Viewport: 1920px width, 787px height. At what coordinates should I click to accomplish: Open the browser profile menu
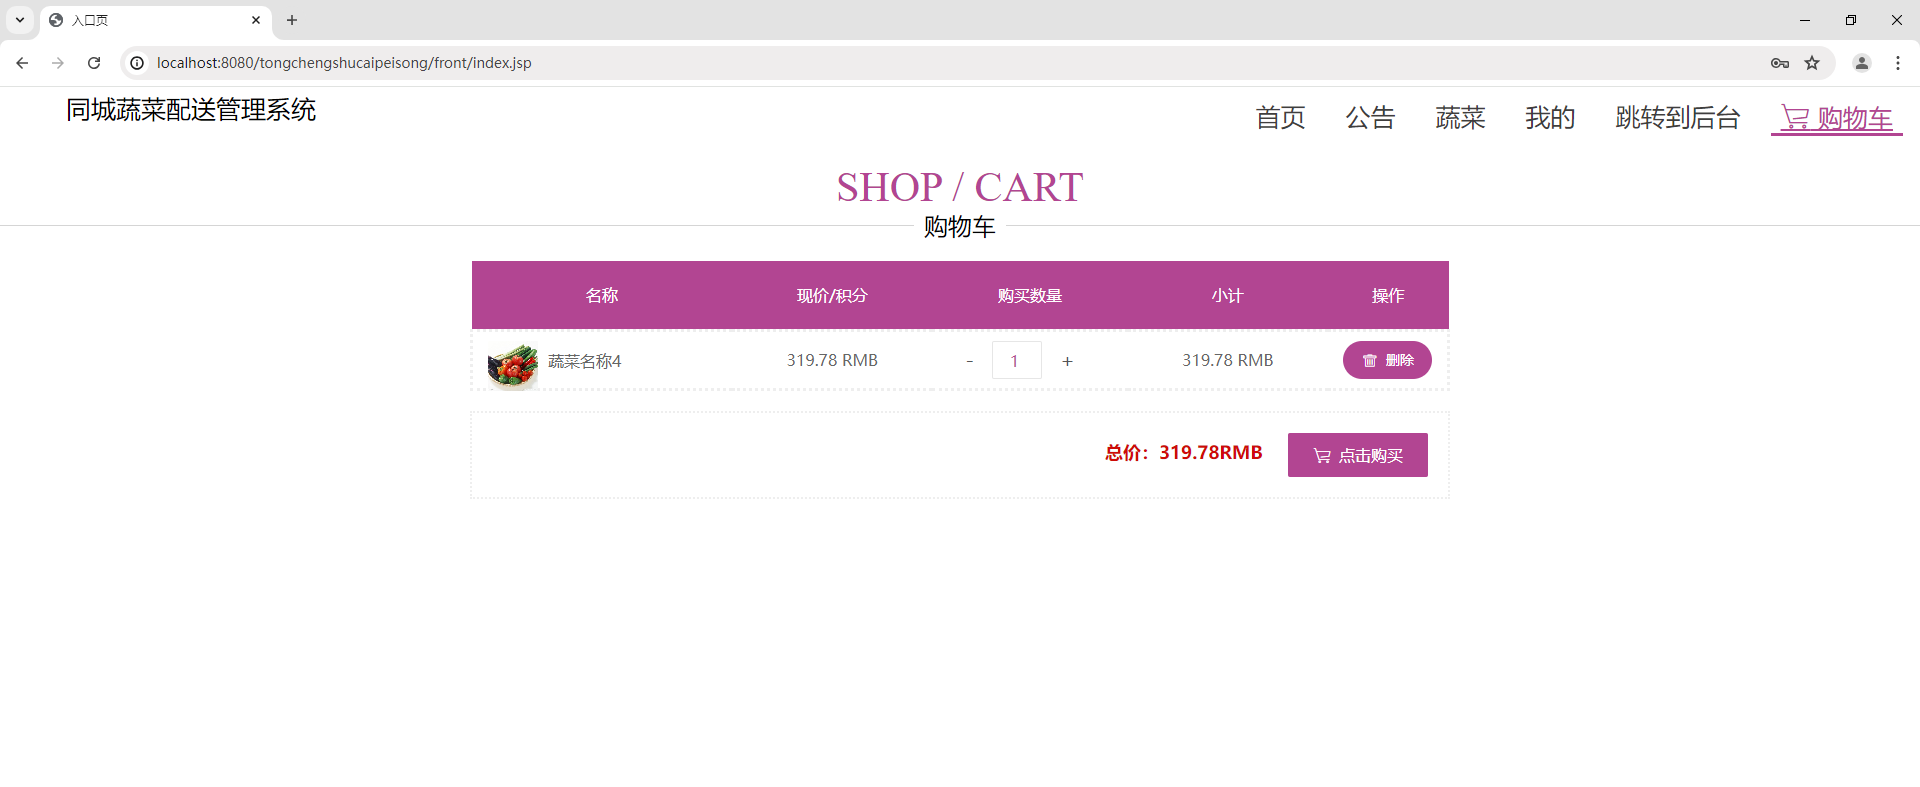(x=1862, y=63)
